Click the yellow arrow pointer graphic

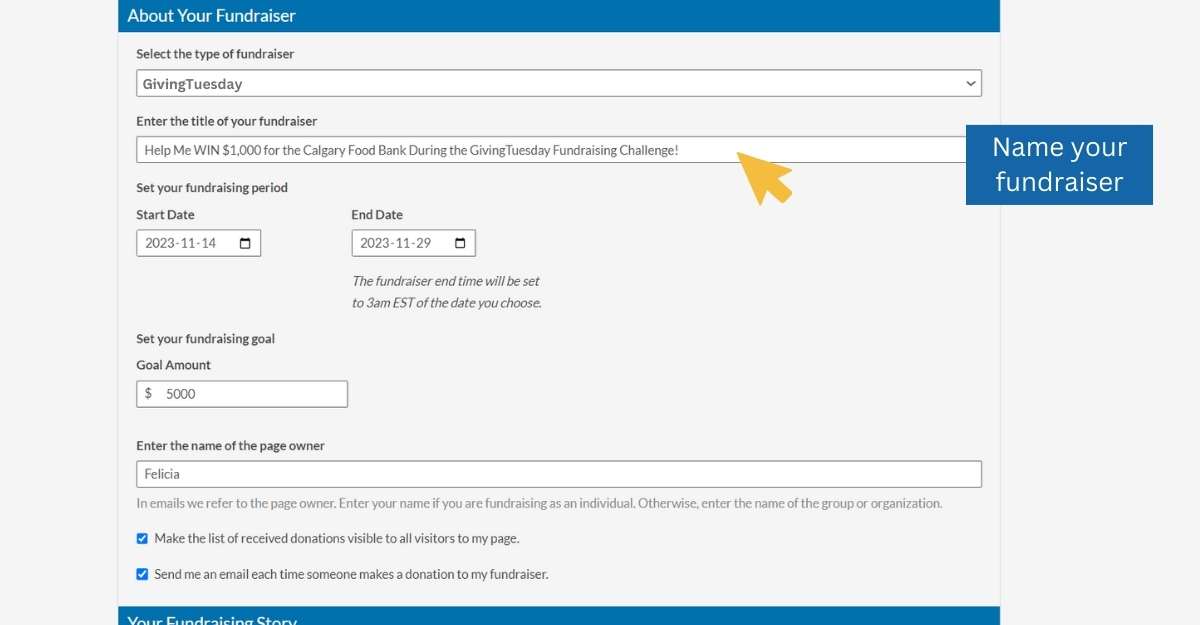pyautogui.click(x=764, y=176)
